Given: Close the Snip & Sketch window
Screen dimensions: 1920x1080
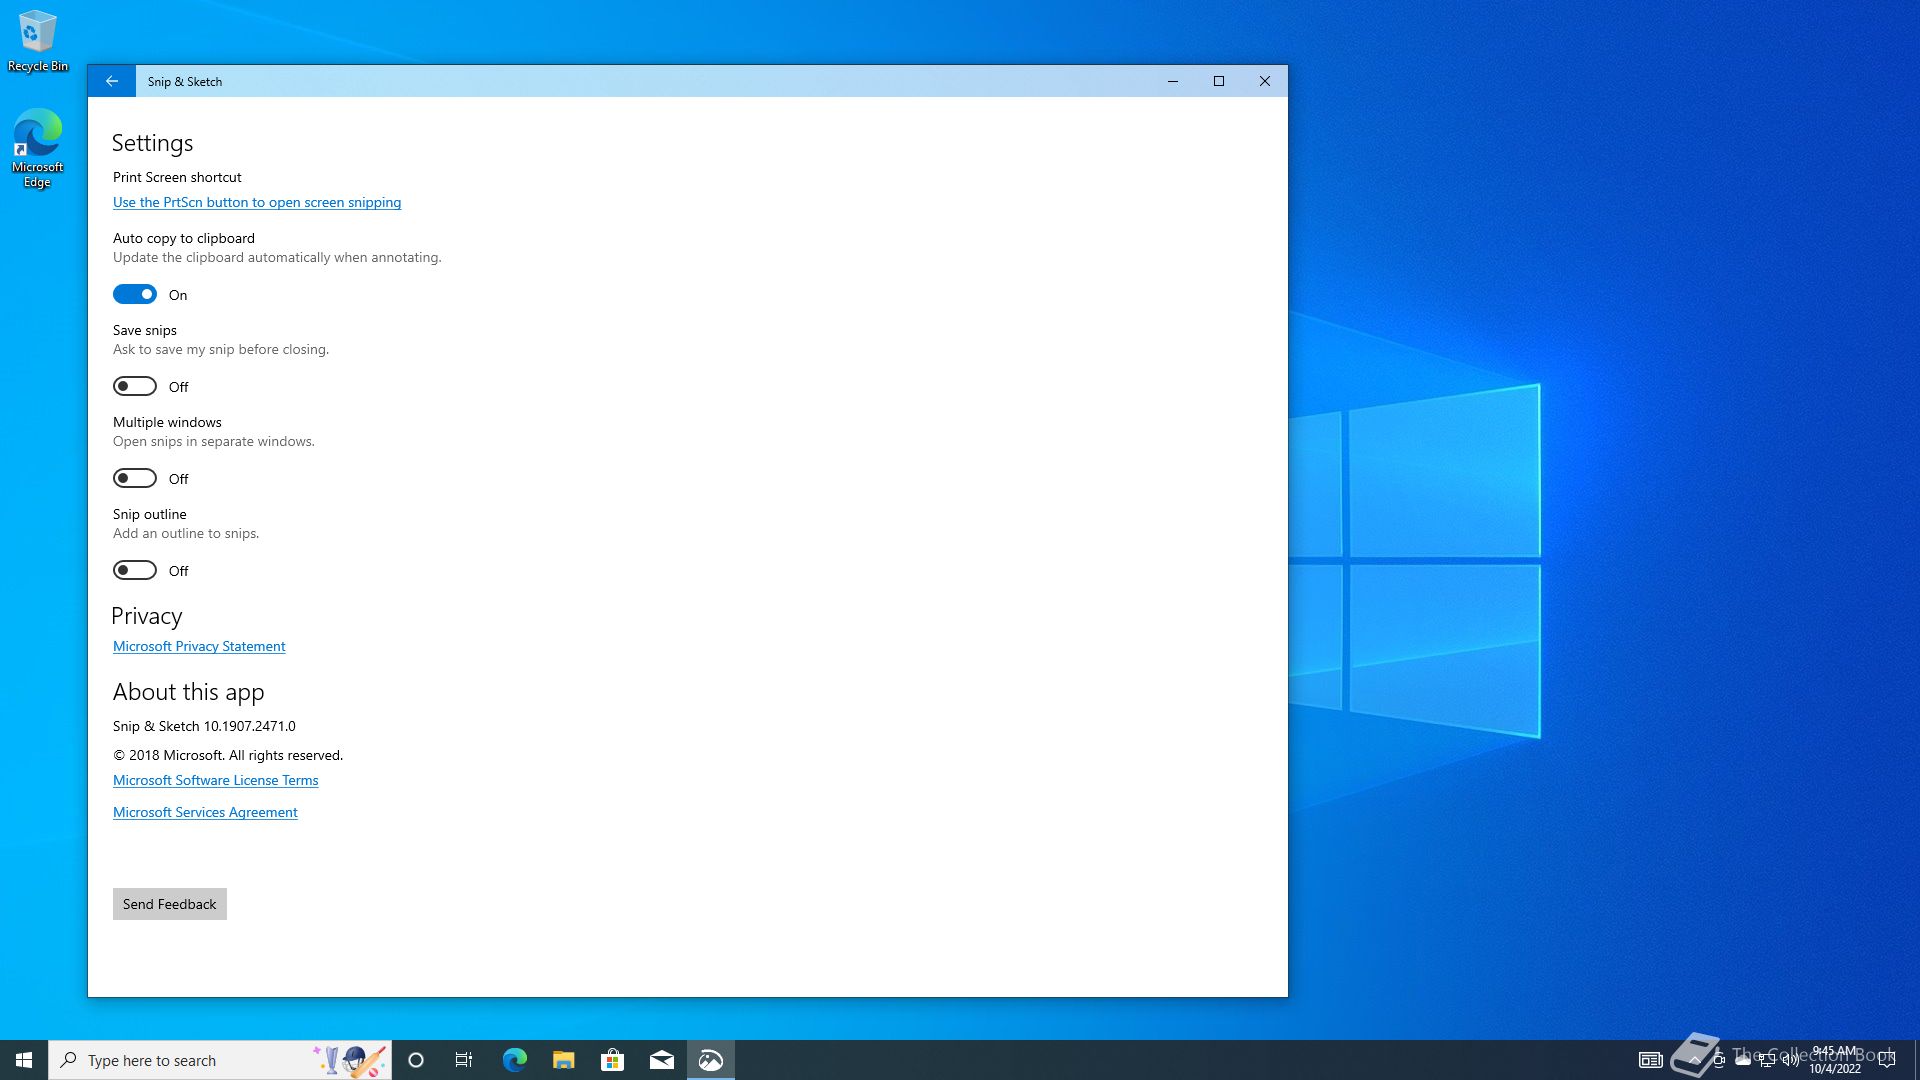Looking at the screenshot, I should [1264, 81].
